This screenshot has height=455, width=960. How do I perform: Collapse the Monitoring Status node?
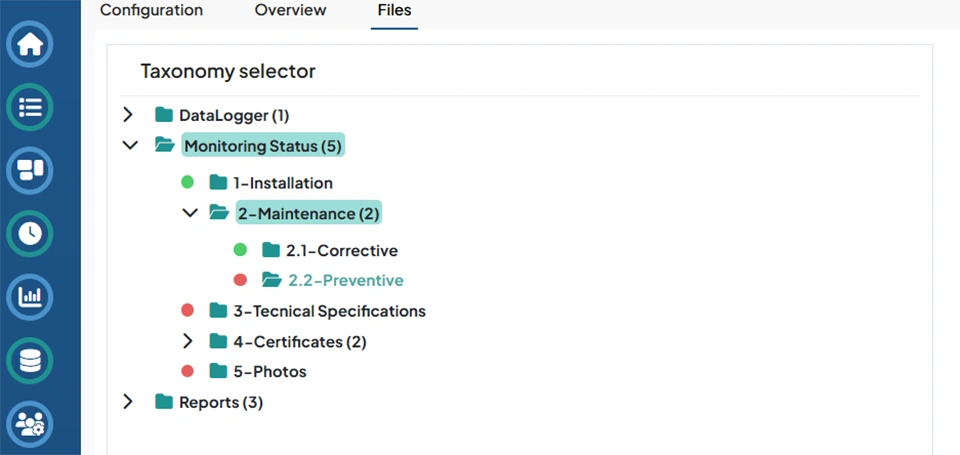129,146
